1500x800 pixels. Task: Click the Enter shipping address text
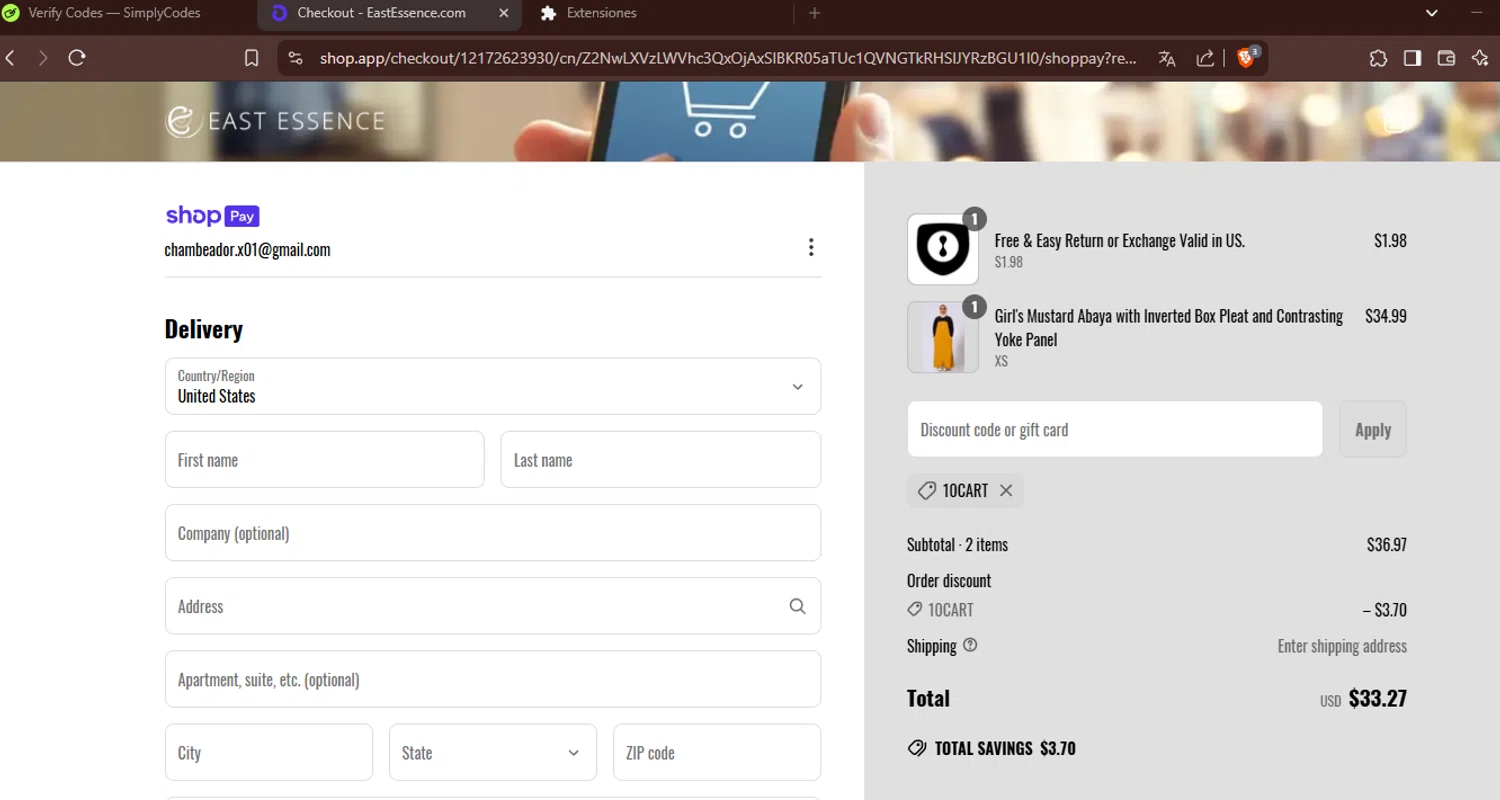[1342, 646]
